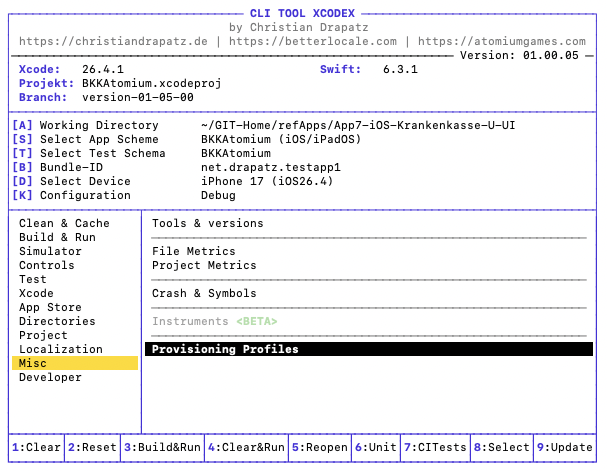This screenshot has height=471, width=607.
Task: Click the CLI TOOL XCODEX title
Action: pos(302,13)
